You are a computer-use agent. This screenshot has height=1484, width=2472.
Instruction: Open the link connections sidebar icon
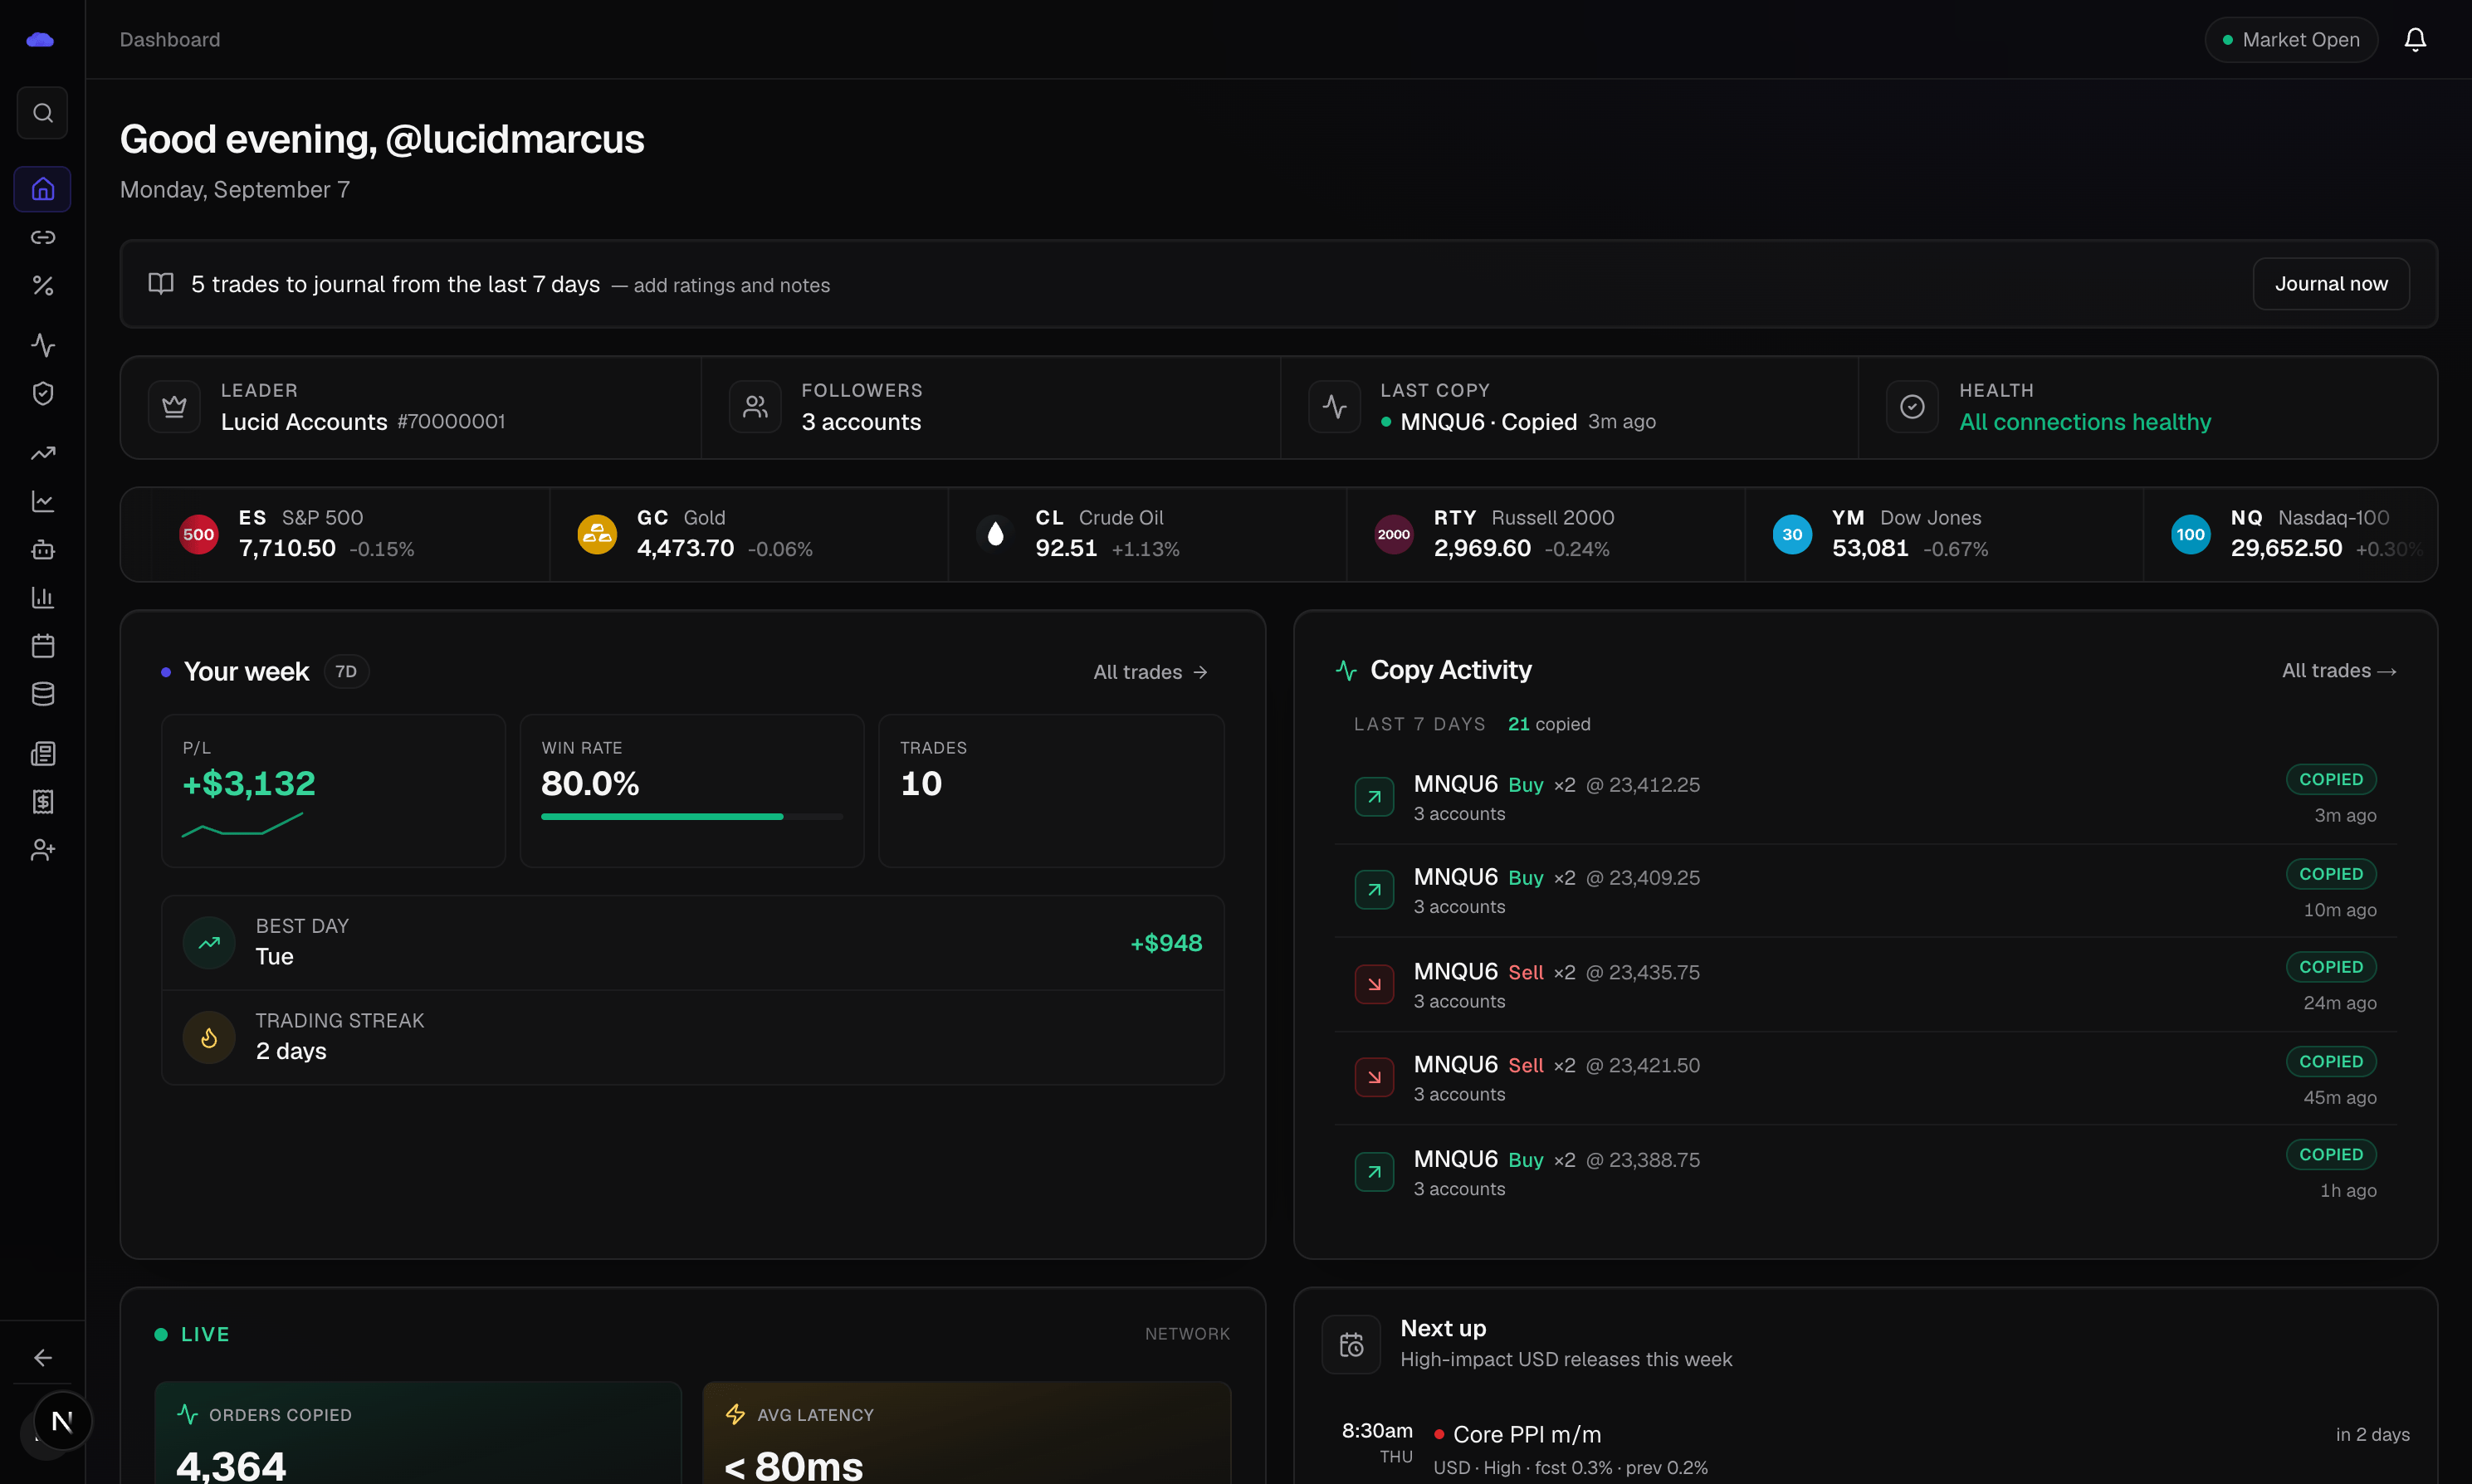[x=42, y=237]
